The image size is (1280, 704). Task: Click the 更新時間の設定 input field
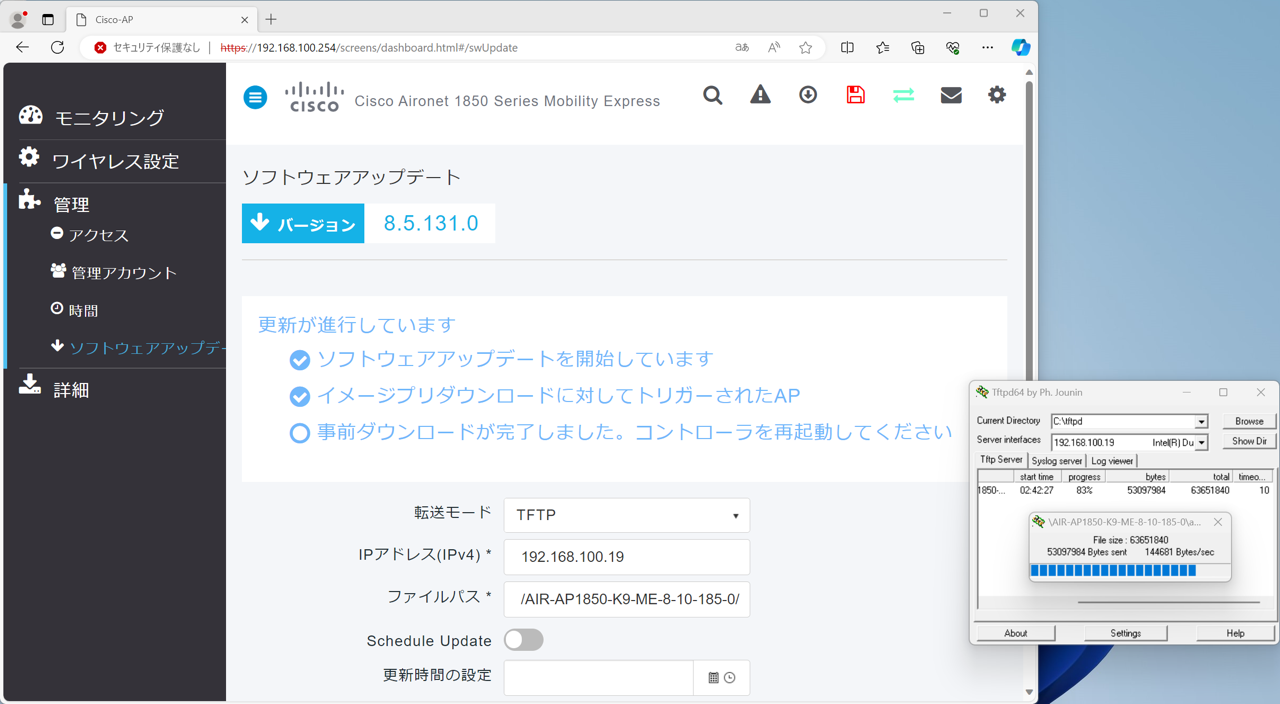pos(599,677)
